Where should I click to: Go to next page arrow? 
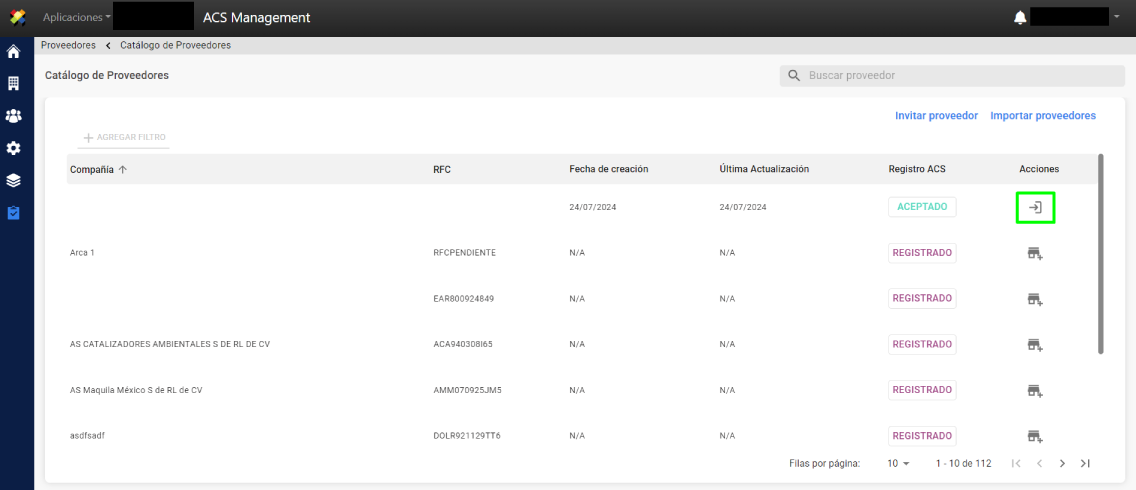click(x=1062, y=463)
